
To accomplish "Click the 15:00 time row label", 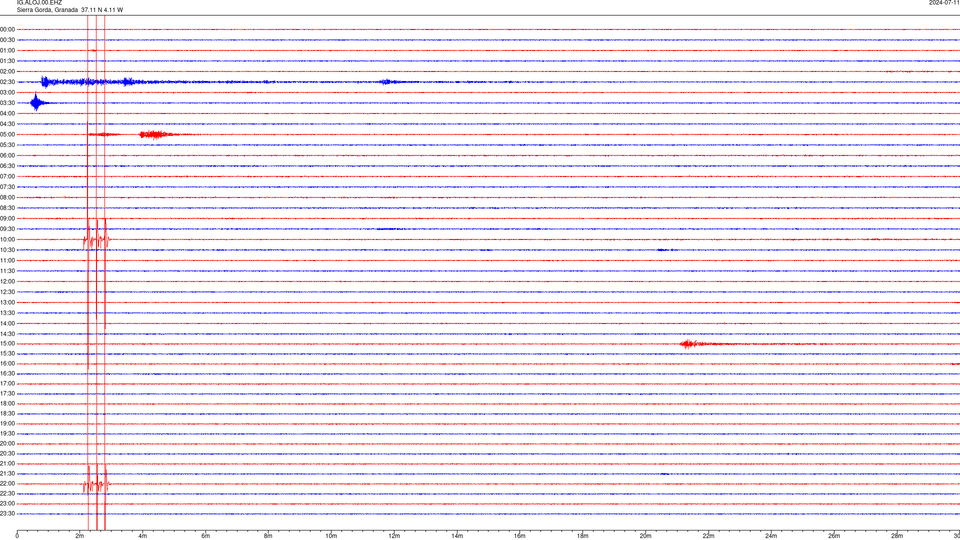I will point(7,343).
